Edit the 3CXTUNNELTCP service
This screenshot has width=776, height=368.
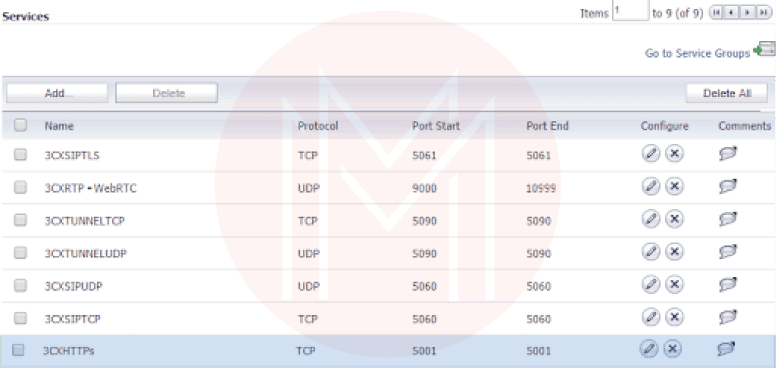click(651, 219)
